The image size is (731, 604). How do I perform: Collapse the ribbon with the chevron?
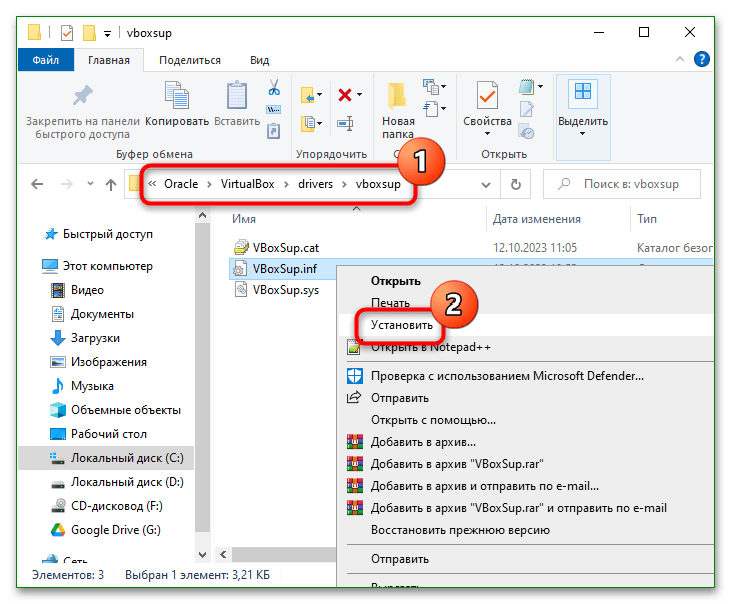click(680, 59)
